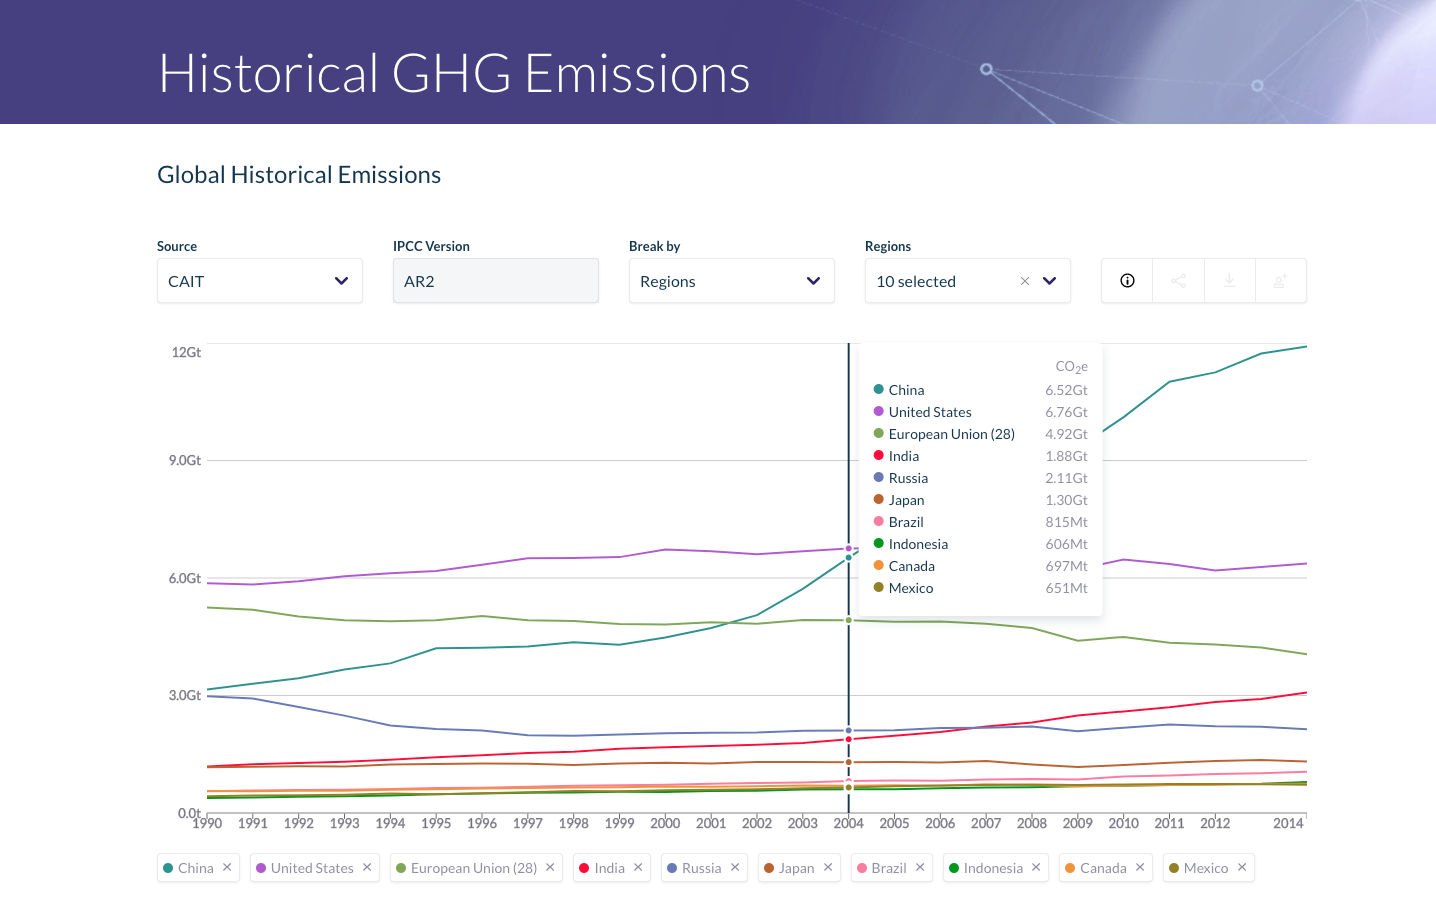Click the download data icon

pos(1230,281)
